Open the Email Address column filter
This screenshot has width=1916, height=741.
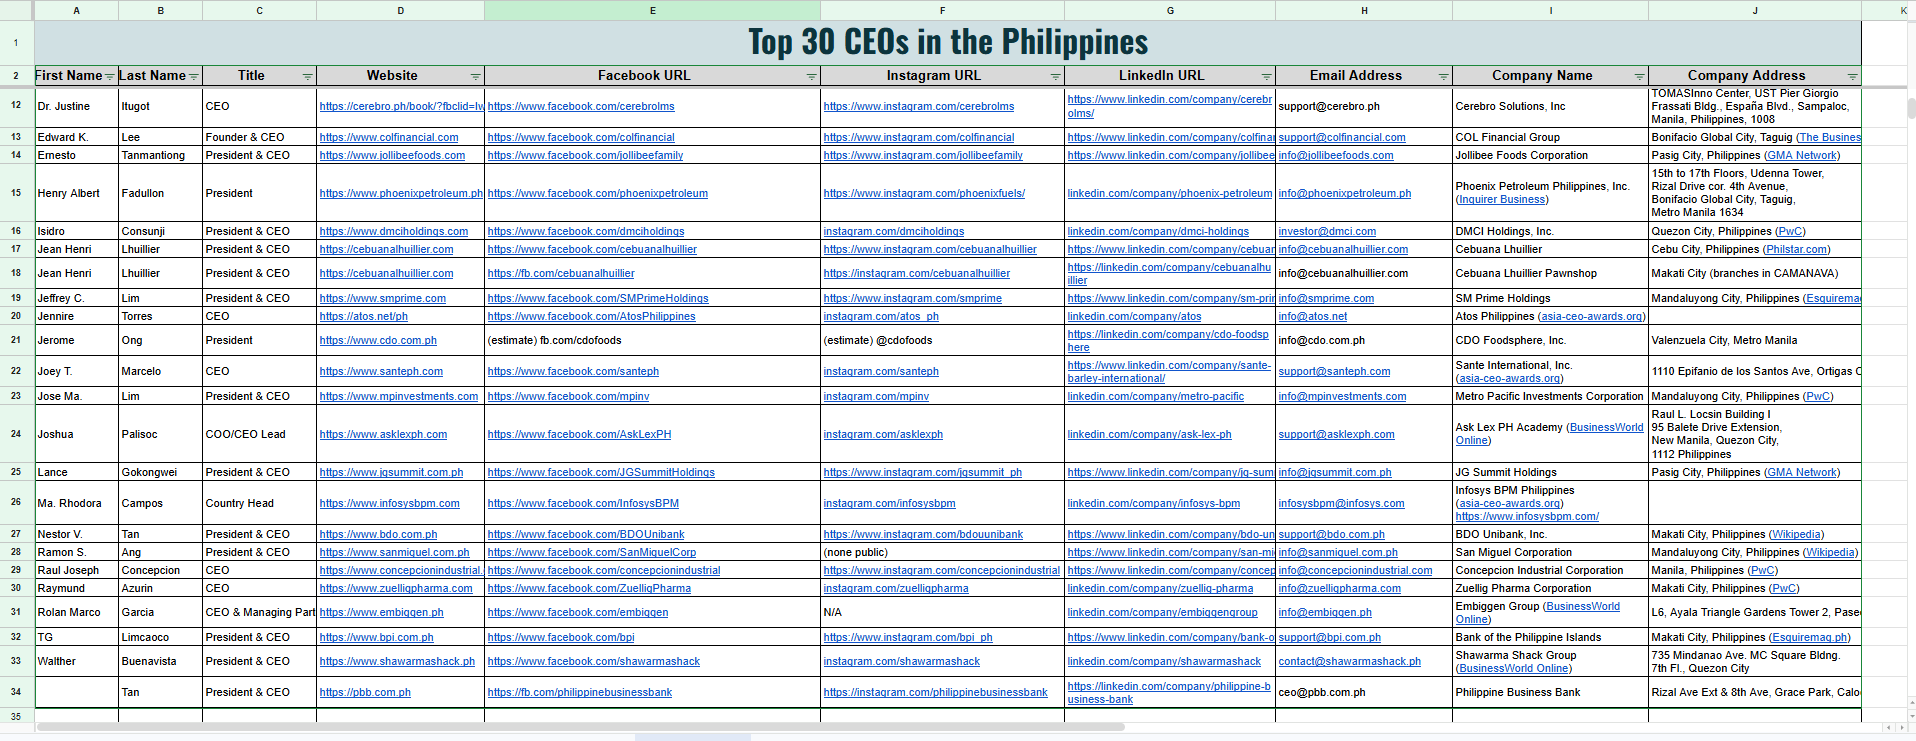click(x=1444, y=76)
